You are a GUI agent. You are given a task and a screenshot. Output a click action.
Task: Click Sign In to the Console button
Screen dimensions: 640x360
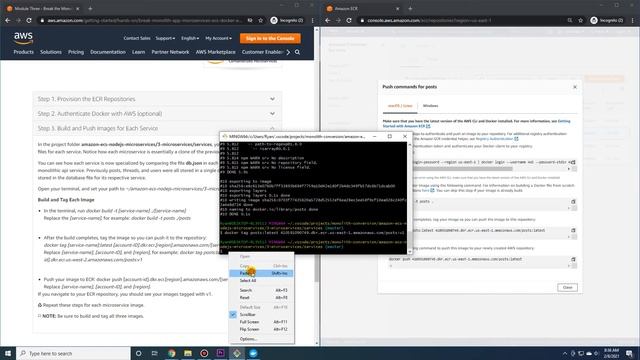click(x=270, y=38)
